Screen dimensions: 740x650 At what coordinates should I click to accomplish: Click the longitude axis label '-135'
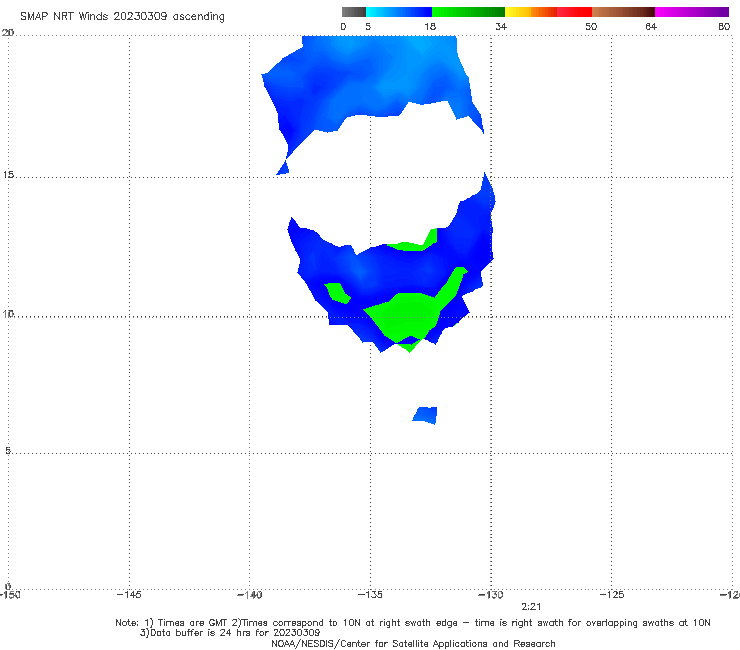[370, 595]
